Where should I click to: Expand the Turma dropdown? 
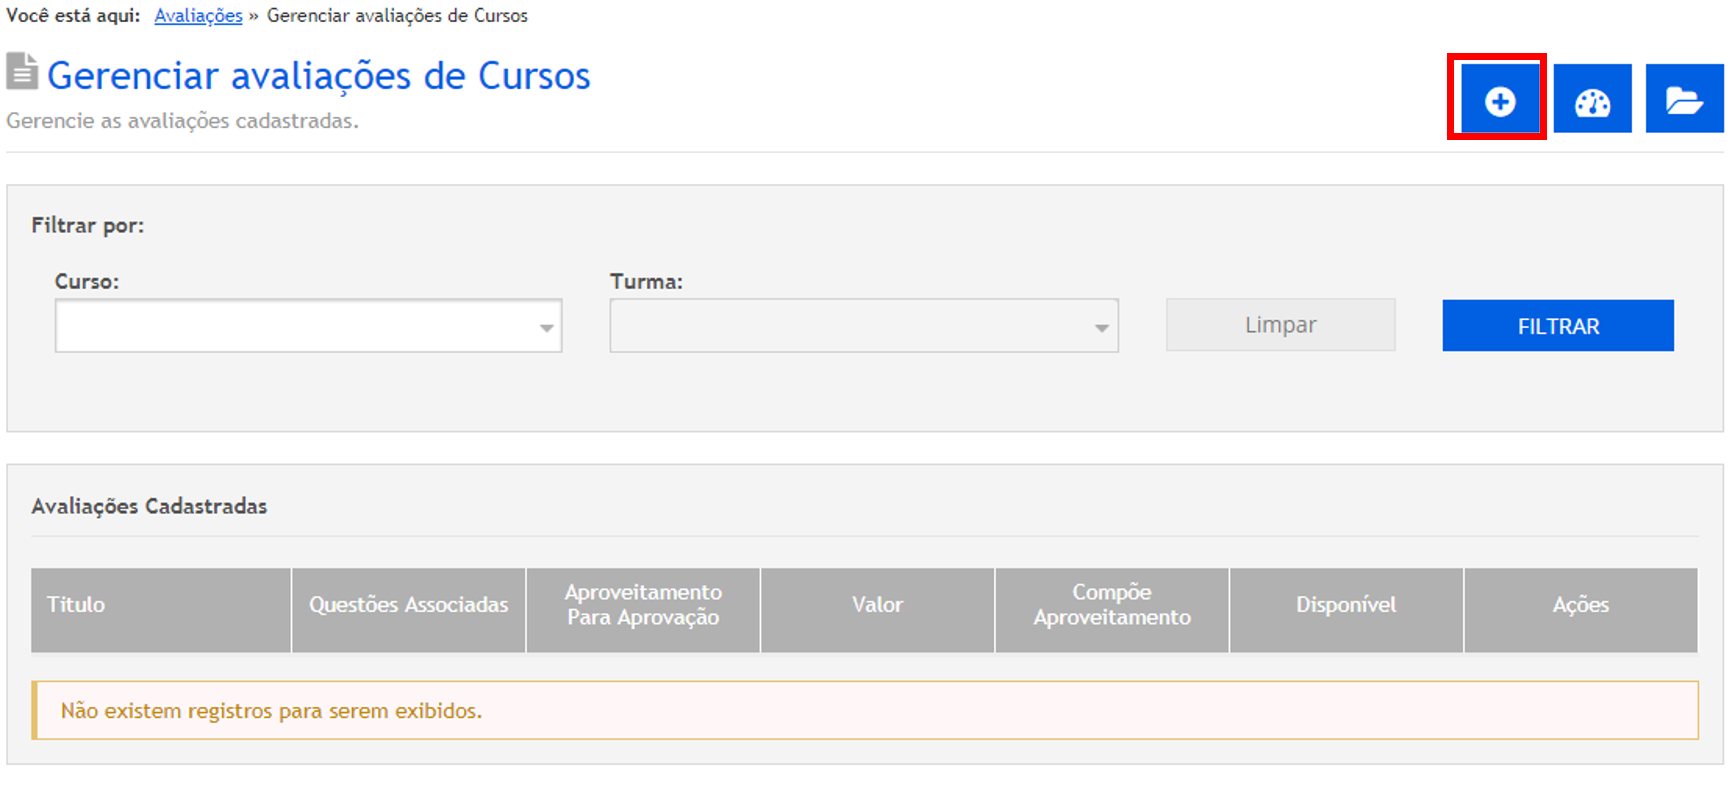click(863, 326)
